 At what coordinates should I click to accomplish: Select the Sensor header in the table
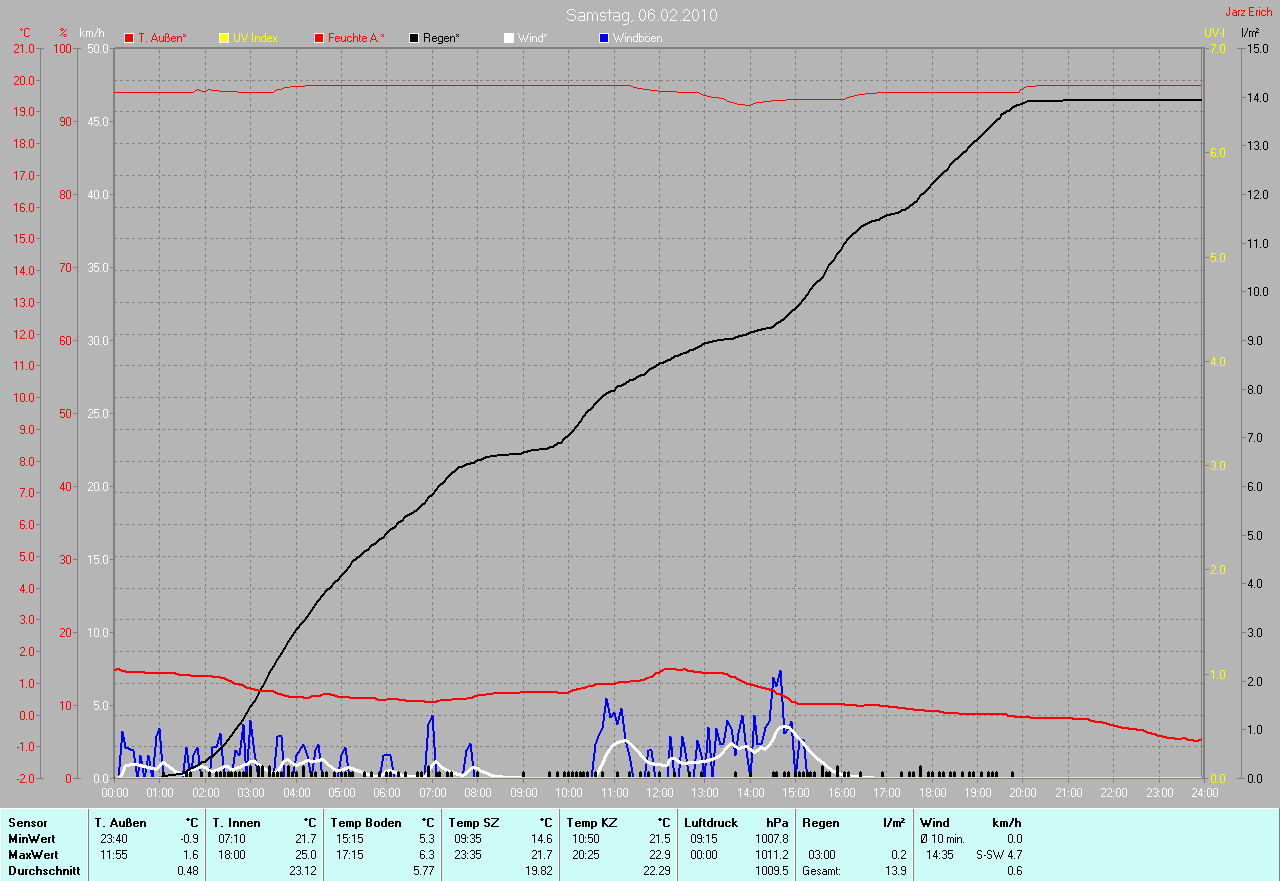27,823
